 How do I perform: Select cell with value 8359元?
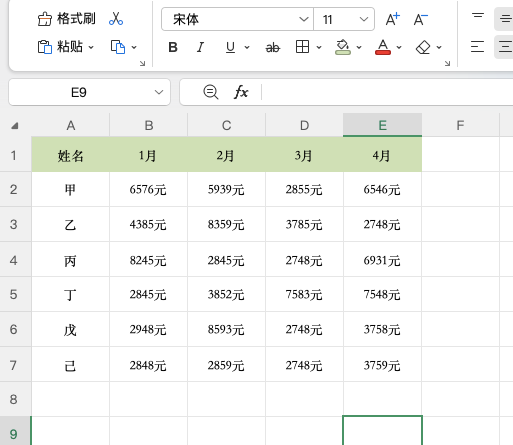click(227, 224)
